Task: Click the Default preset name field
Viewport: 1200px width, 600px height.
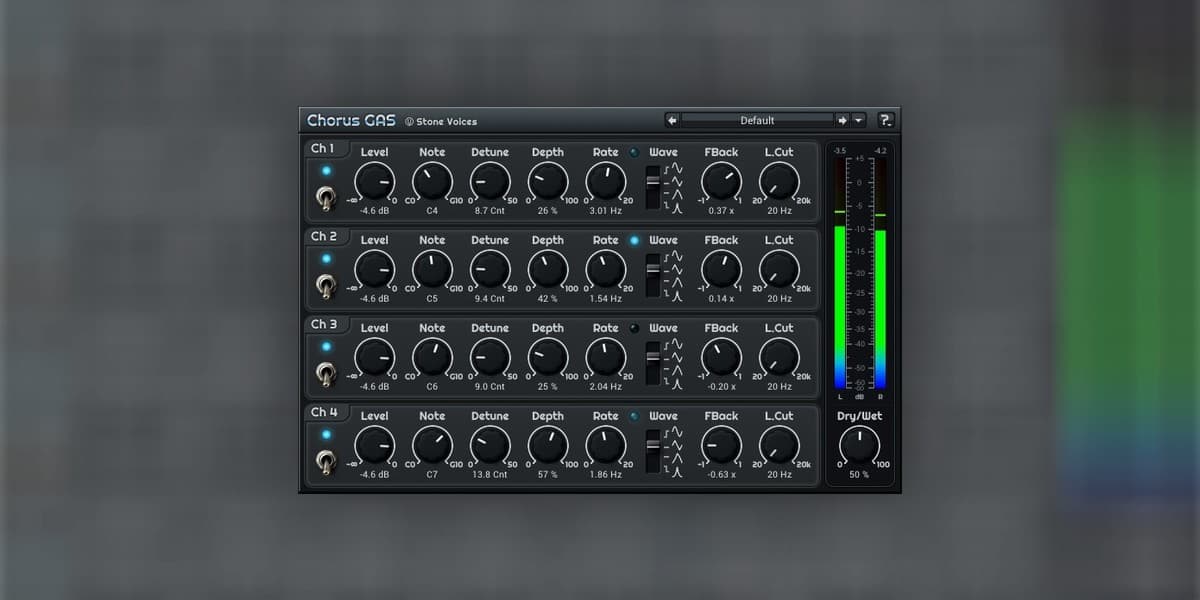Action: 757,120
